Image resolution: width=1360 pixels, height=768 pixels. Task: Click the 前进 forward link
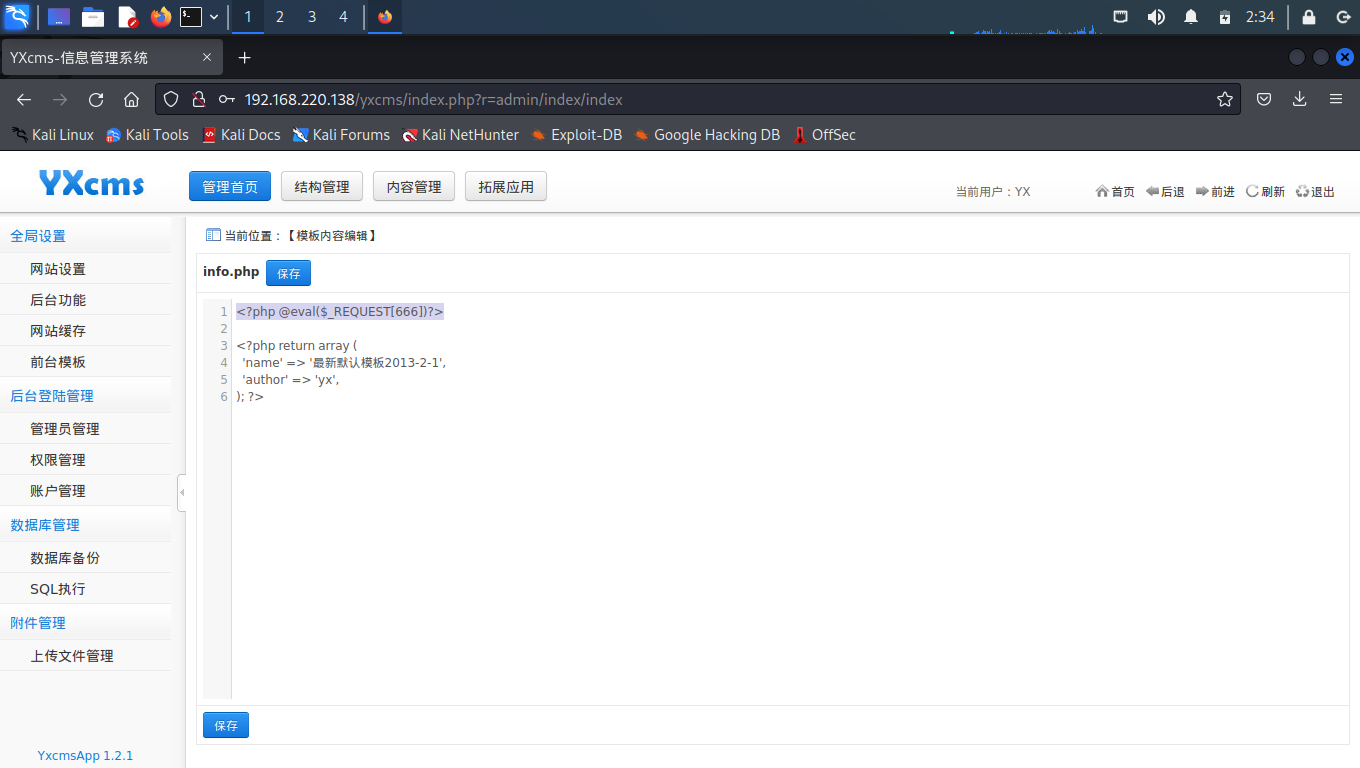[1215, 192]
